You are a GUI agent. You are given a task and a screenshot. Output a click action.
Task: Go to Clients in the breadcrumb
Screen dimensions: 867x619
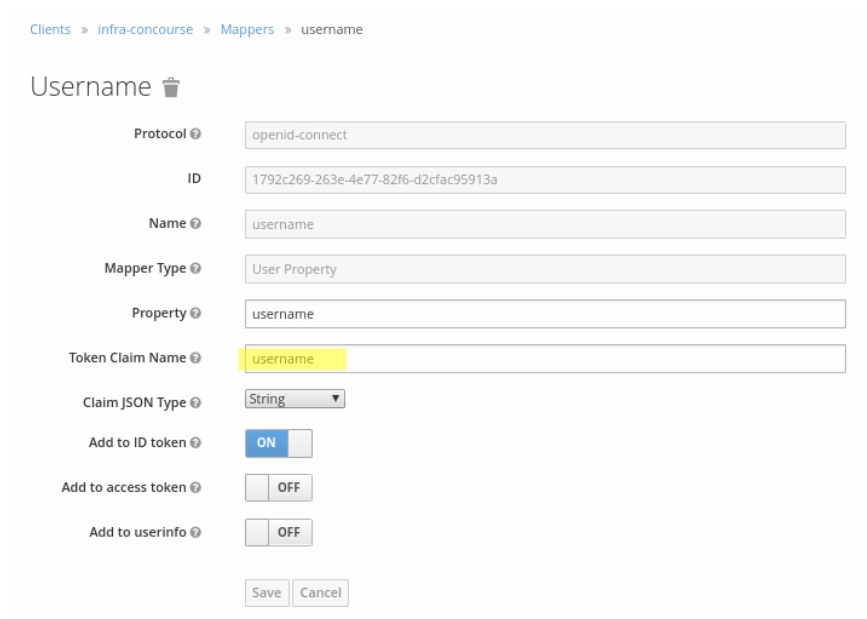(x=50, y=29)
